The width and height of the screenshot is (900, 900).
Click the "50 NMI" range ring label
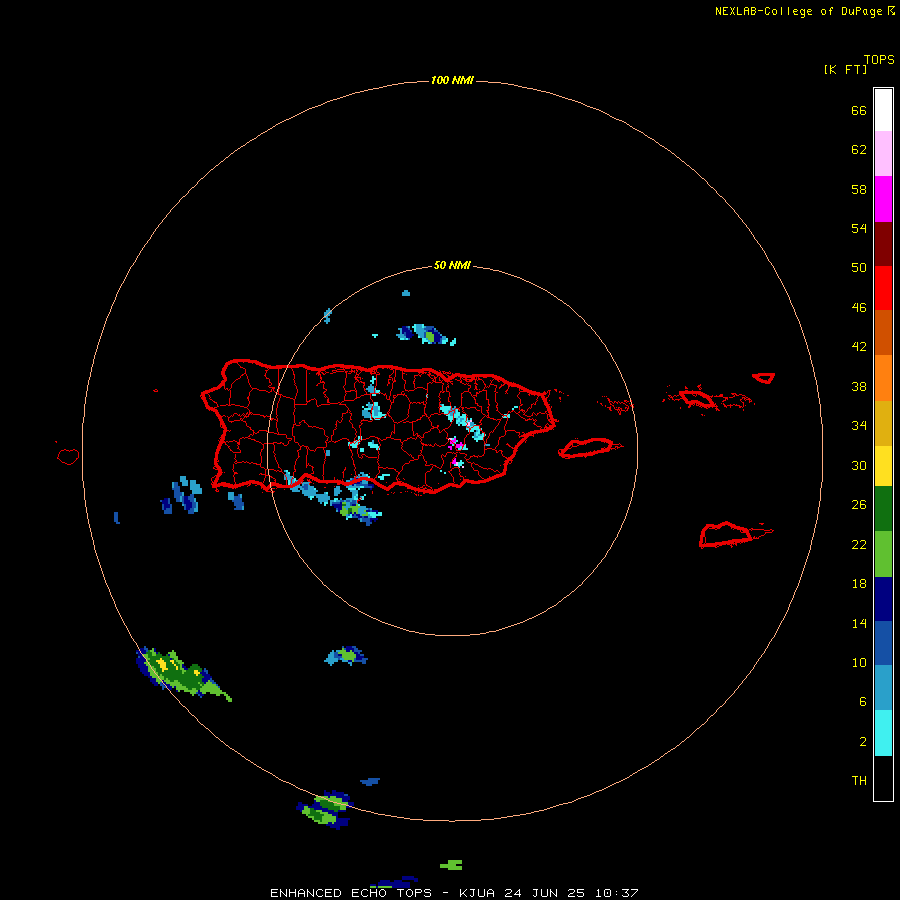click(x=452, y=265)
